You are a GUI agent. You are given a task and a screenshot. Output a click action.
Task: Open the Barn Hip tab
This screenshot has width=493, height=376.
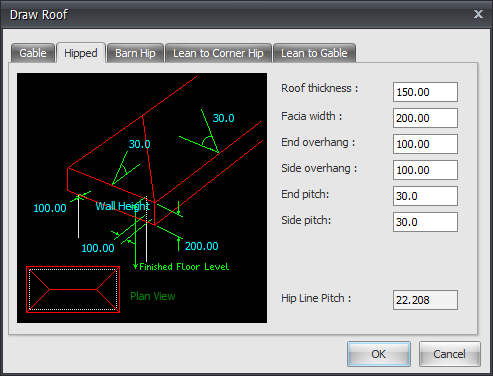click(x=135, y=53)
